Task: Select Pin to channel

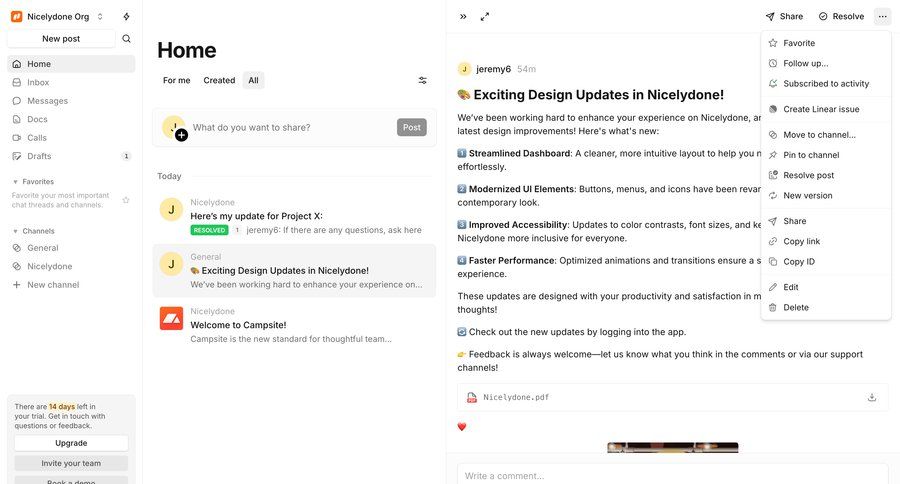Action: coord(826,155)
